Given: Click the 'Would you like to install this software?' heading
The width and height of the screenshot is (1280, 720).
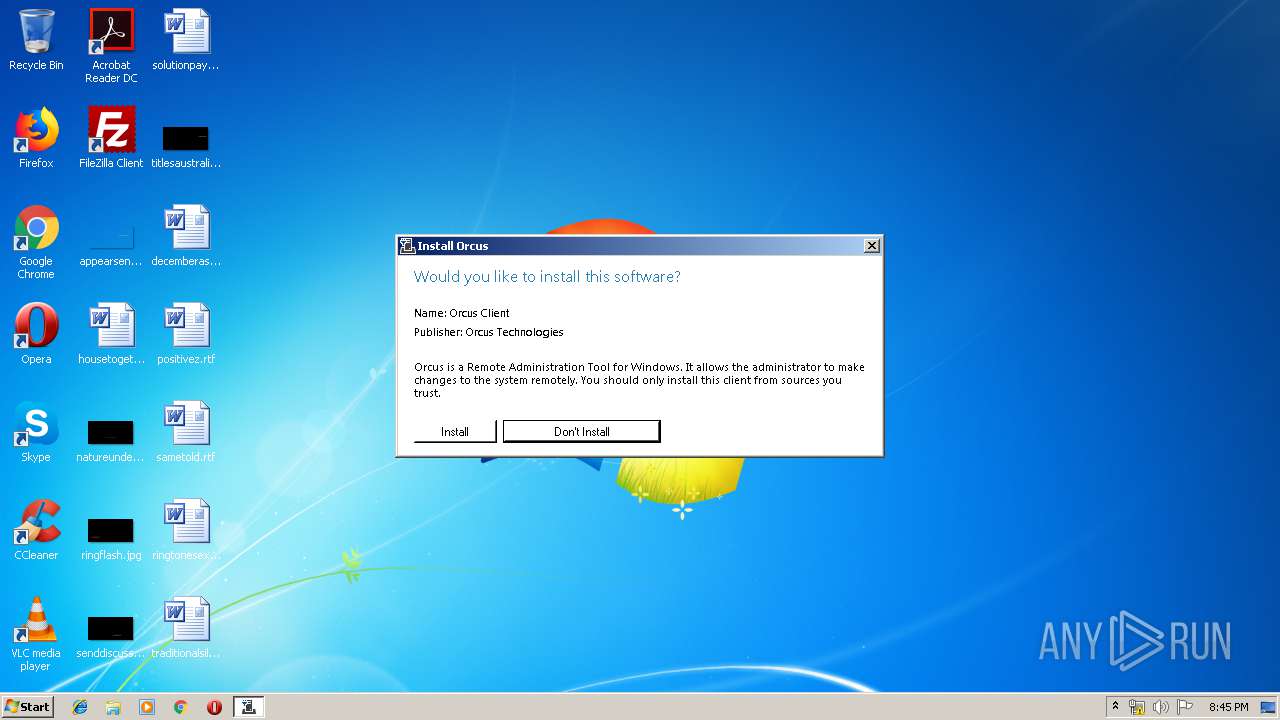Looking at the screenshot, I should pyautogui.click(x=547, y=276).
